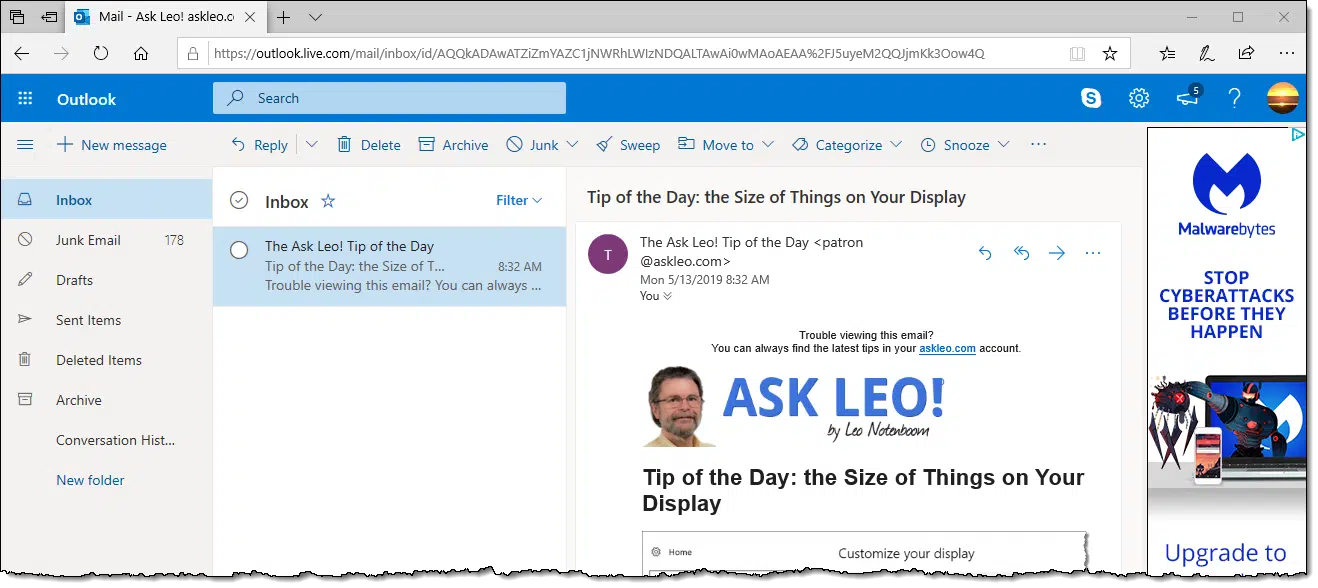Open the Categorize dropdown
Image resolution: width=1318 pixels, height=588 pixels.
896,145
